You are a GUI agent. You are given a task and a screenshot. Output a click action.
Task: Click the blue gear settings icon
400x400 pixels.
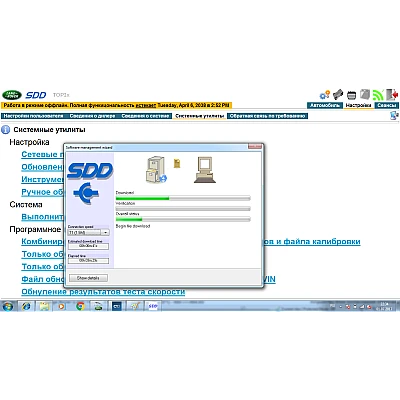324,95
